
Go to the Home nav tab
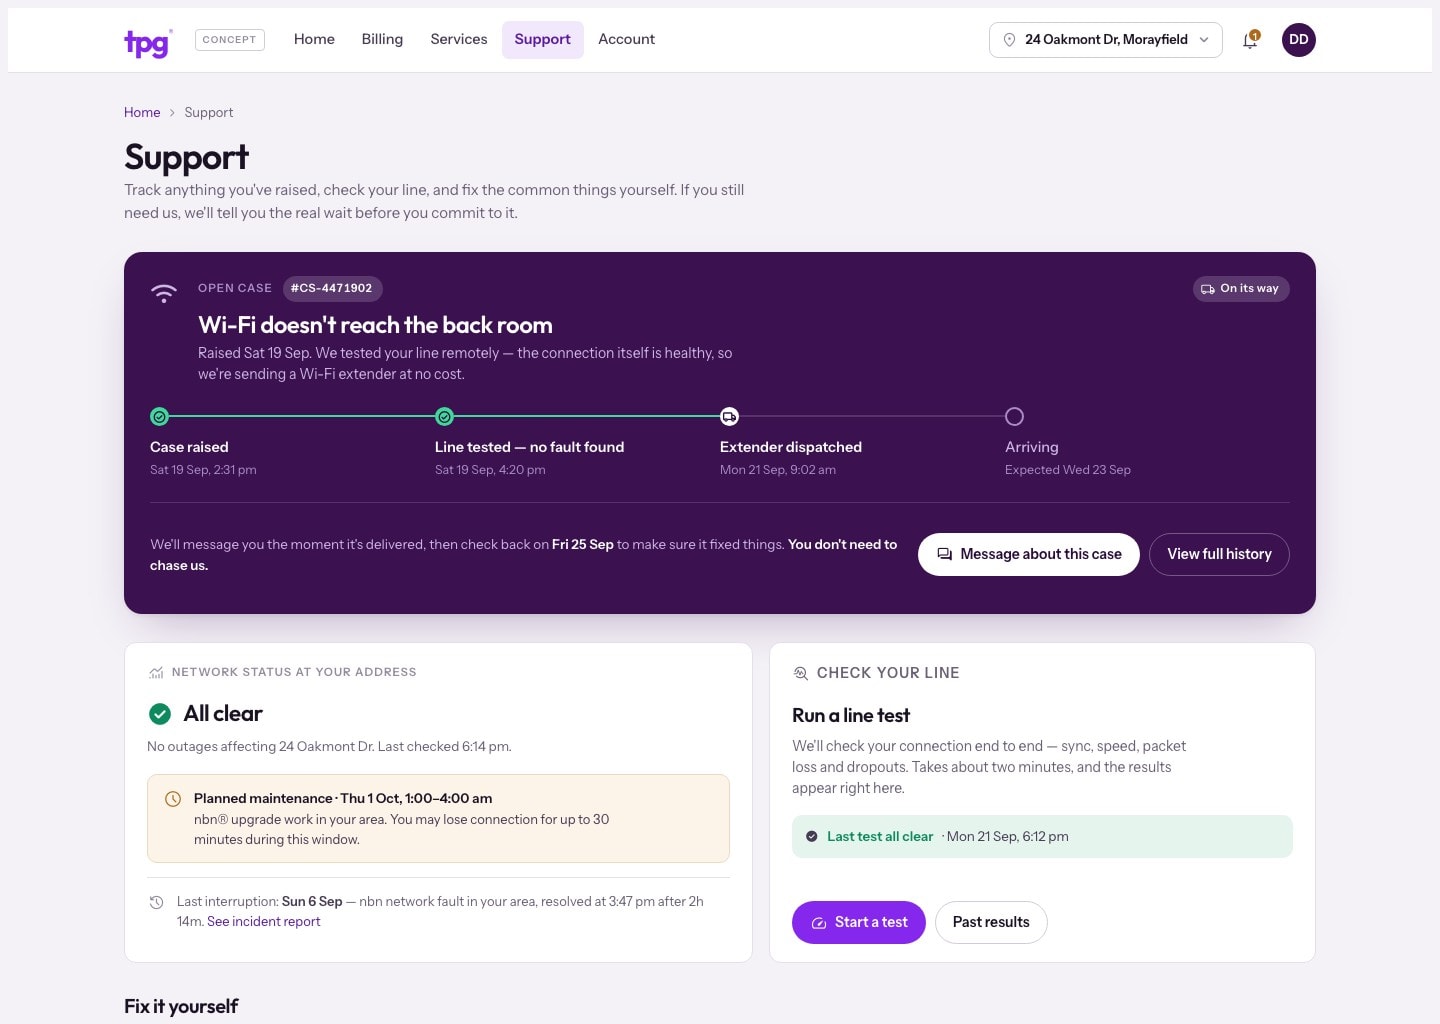pyautogui.click(x=314, y=39)
